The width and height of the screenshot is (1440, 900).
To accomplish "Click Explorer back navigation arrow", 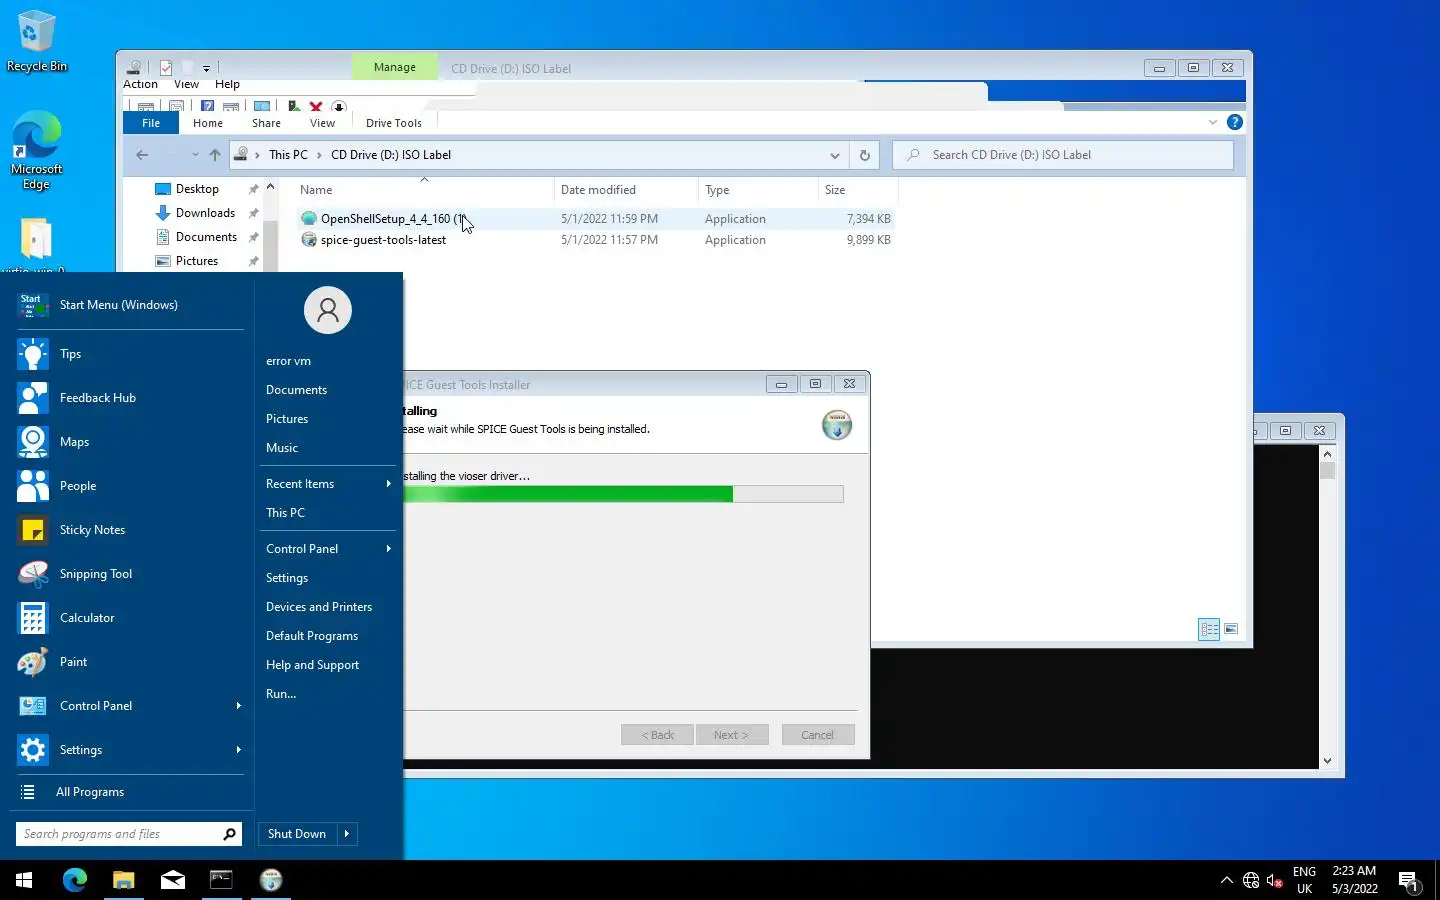I will (142, 155).
